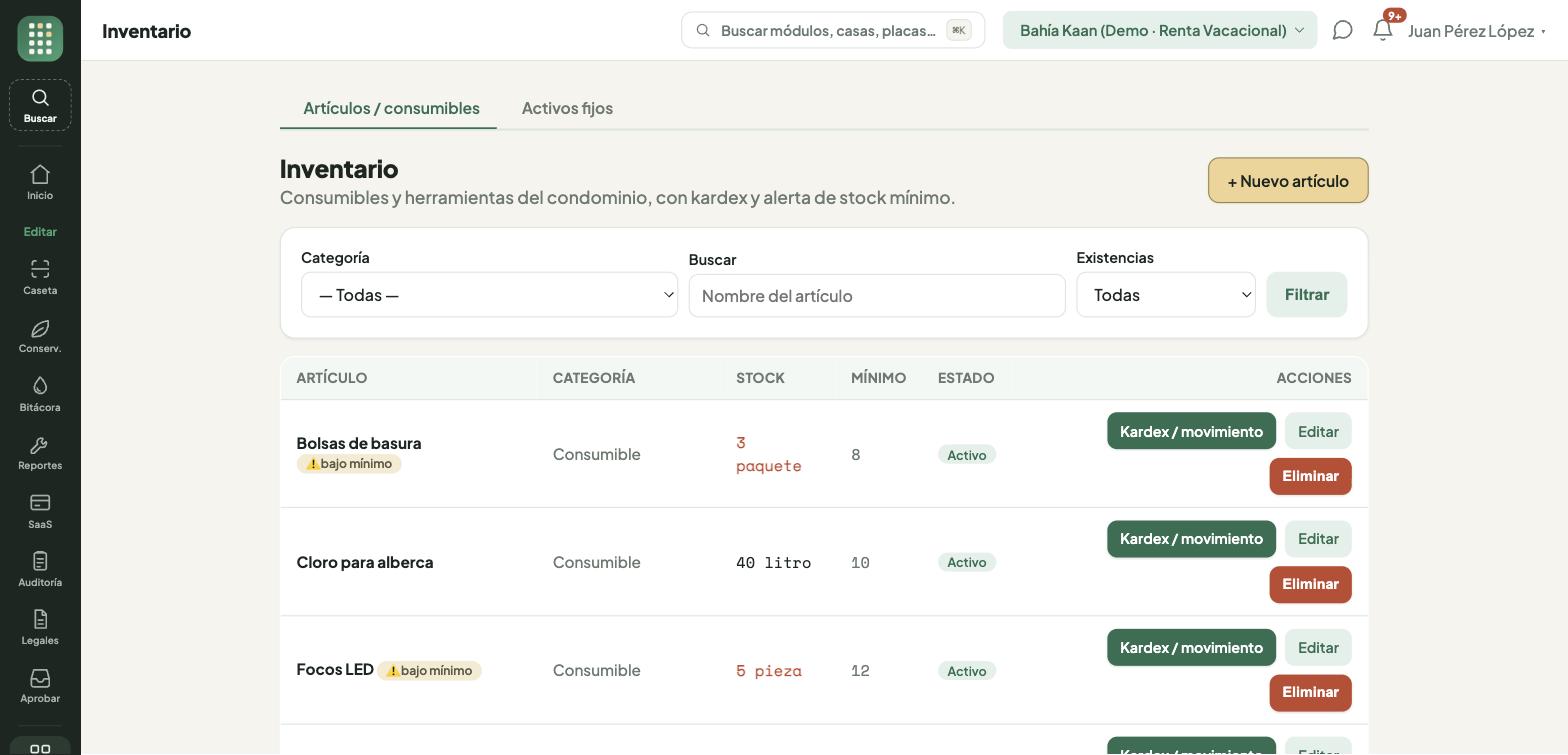Click the '3 paquete' stock value
1568x755 pixels.
pyautogui.click(x=769, y=454)
